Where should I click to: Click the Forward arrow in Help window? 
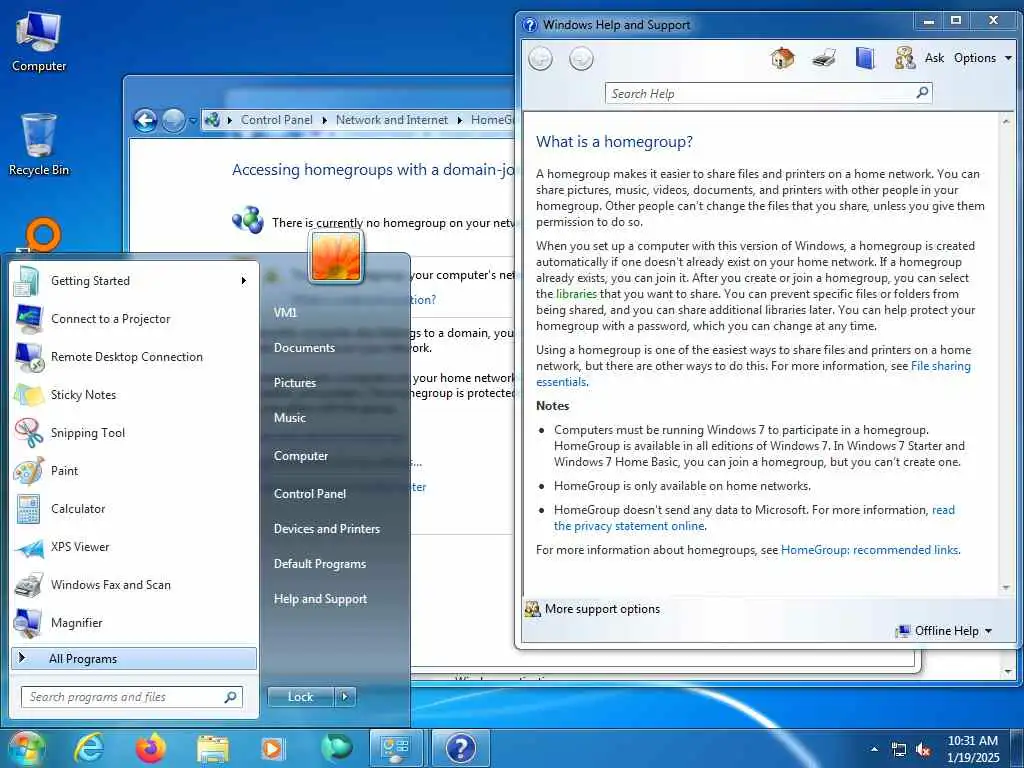coord(581,59)
